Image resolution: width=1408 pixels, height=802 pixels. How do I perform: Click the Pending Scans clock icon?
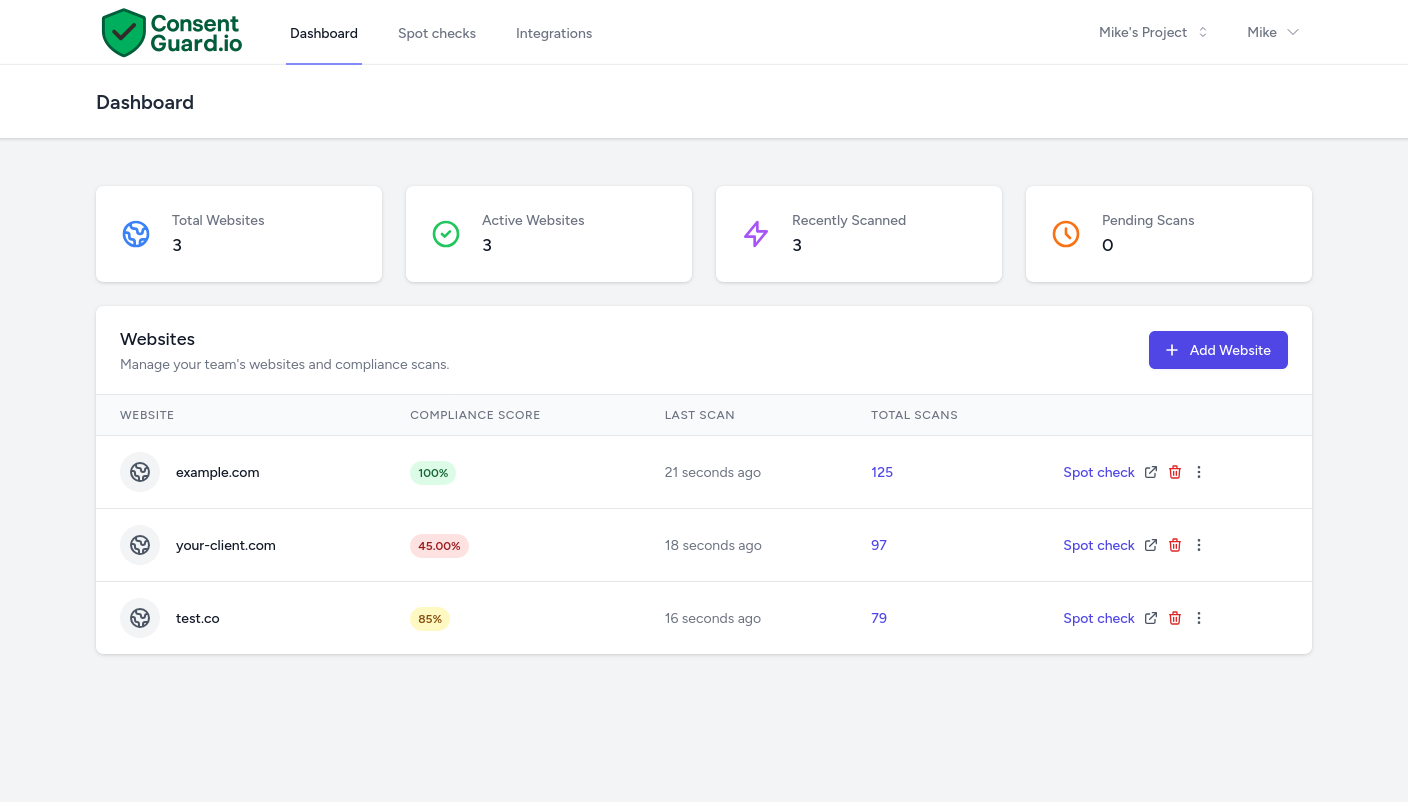tap(1066, 234)
